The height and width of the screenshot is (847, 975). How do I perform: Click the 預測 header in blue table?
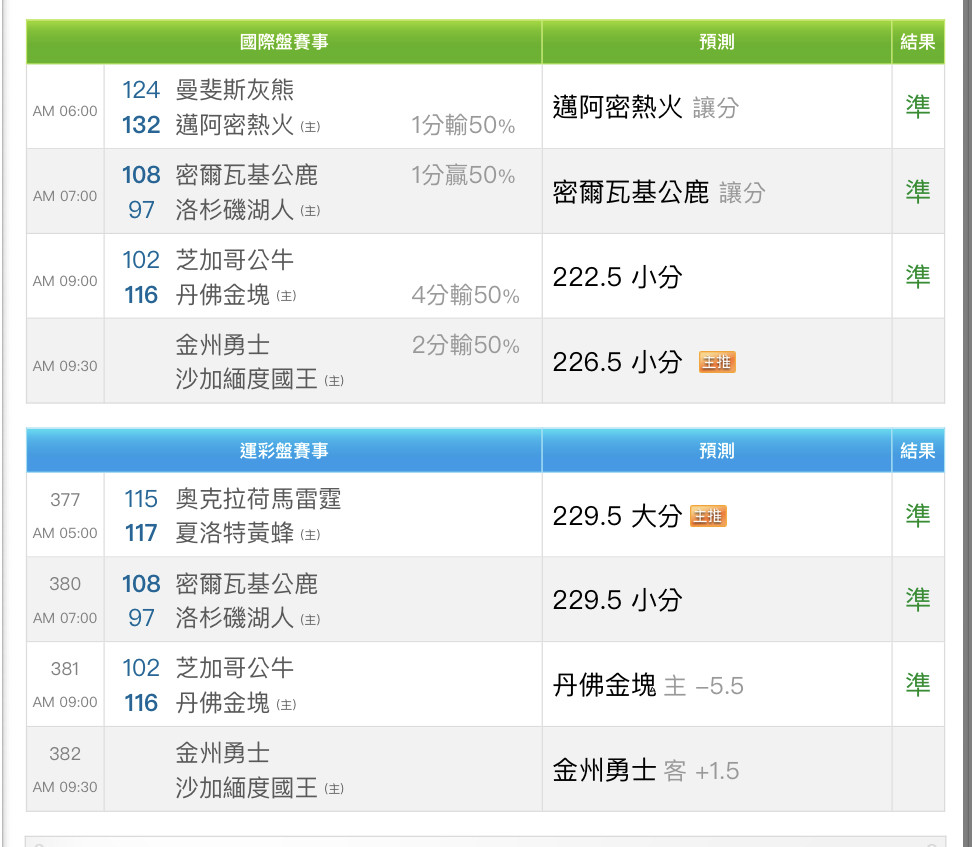[717, 450]
